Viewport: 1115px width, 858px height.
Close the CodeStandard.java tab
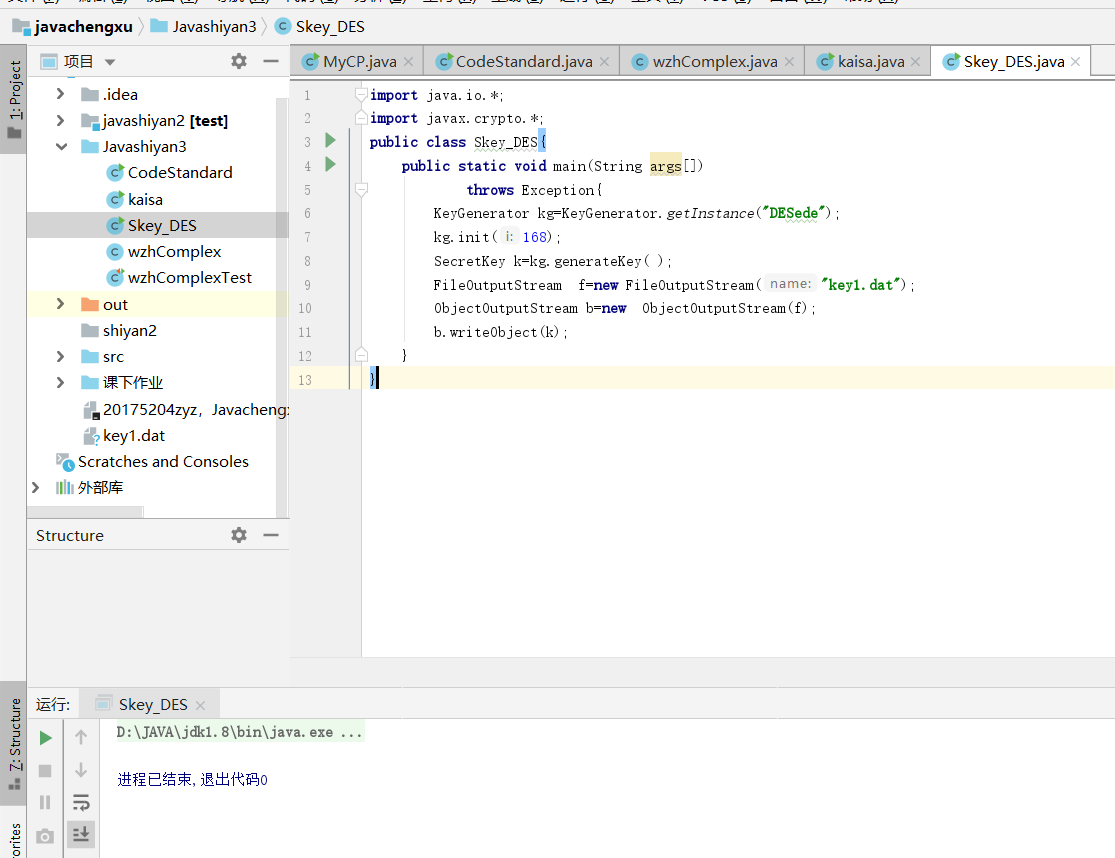(x=604, y=62)
